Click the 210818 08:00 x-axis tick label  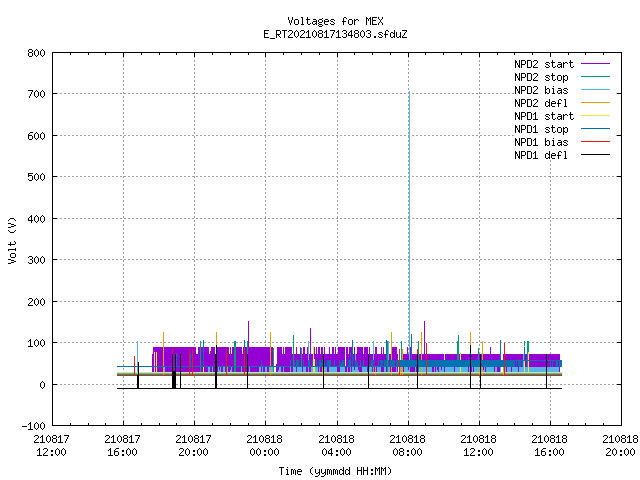407,446
